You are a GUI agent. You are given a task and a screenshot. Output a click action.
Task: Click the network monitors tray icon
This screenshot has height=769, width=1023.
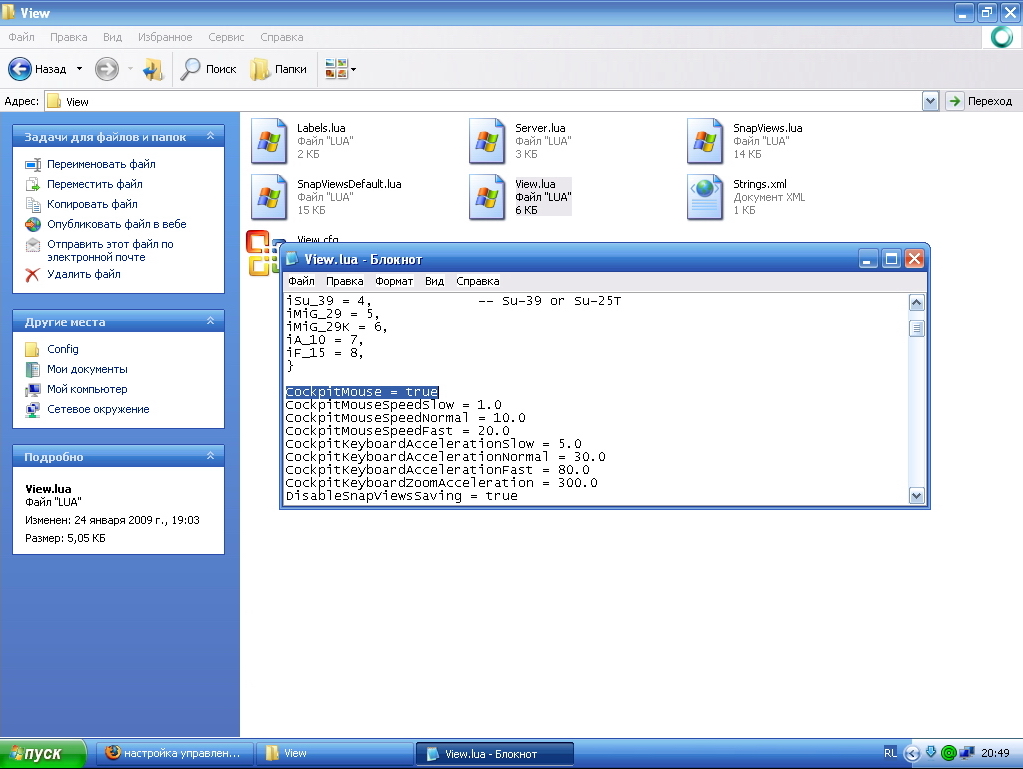click(967, 753)
